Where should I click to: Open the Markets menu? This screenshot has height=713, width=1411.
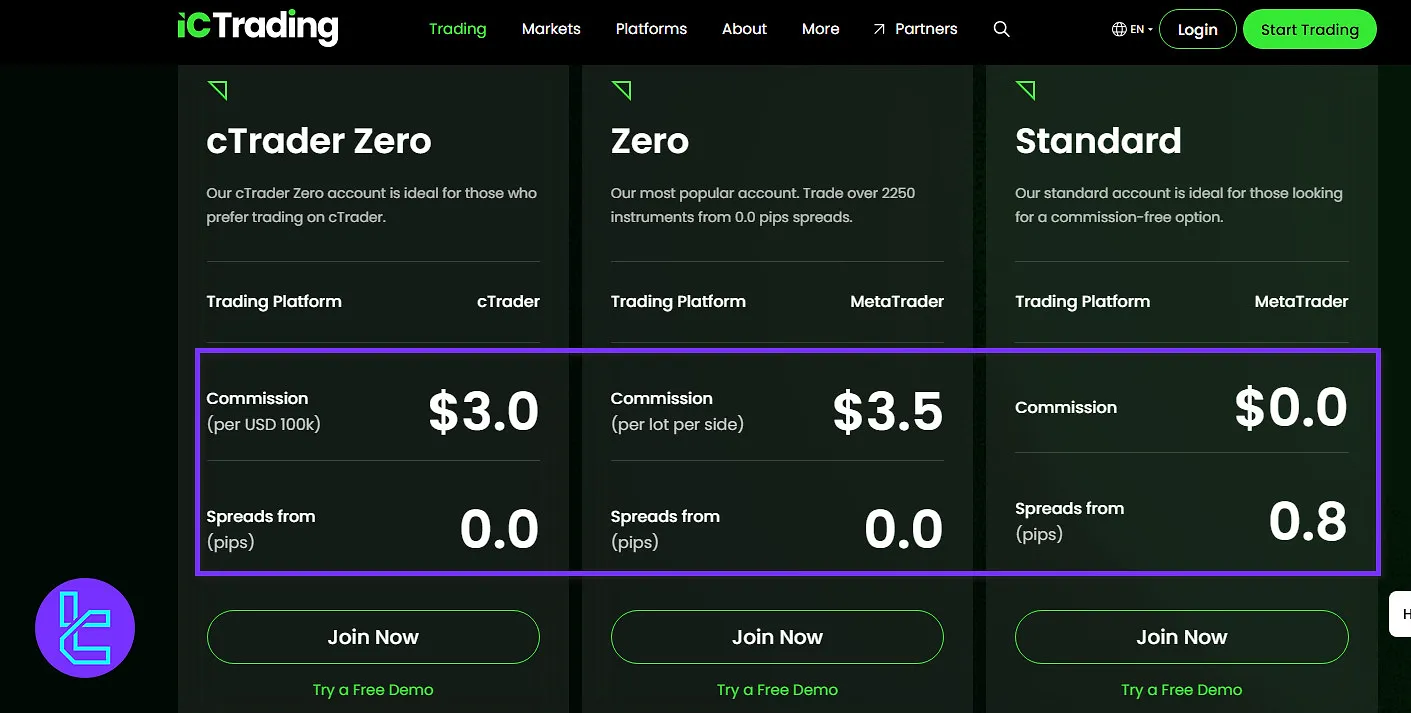tap(551, 29)
